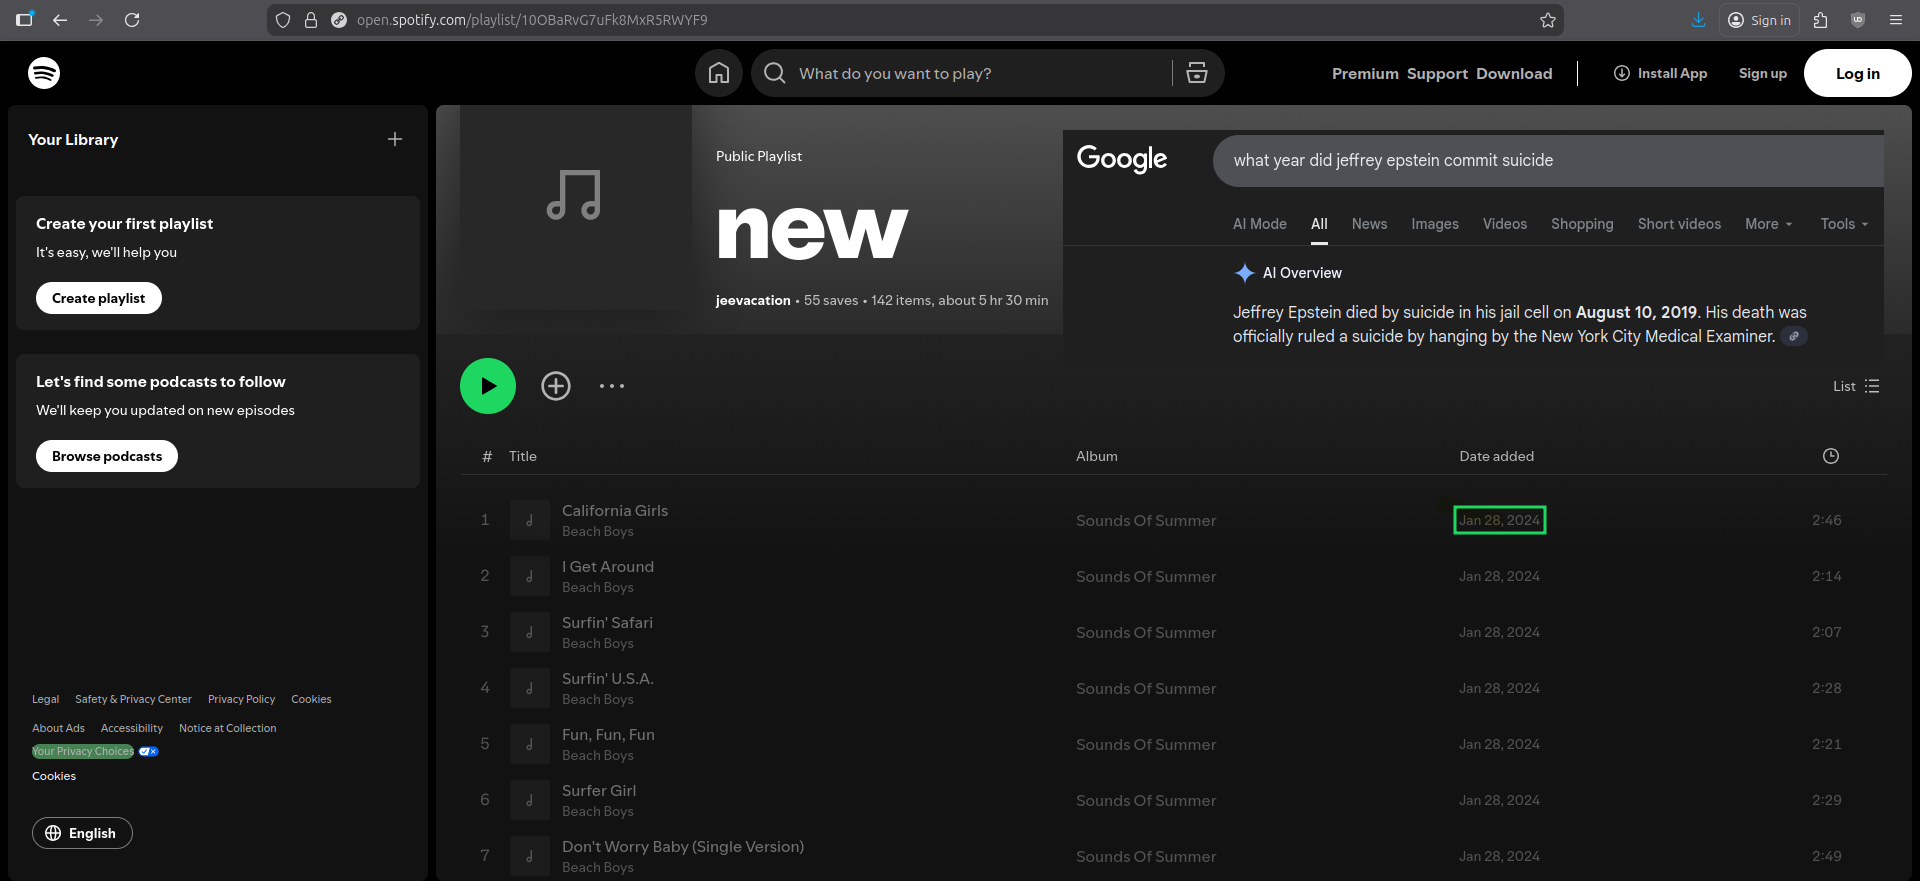1920x881 pixels.
Task: Click the Sign up link
Action: click(1762, 73)
